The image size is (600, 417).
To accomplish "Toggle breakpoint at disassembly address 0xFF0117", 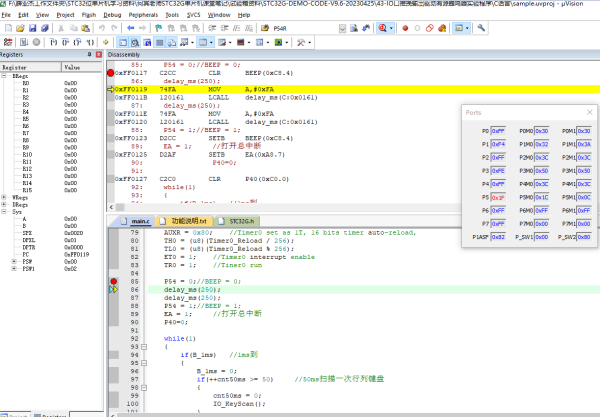I will coord(110,73).
